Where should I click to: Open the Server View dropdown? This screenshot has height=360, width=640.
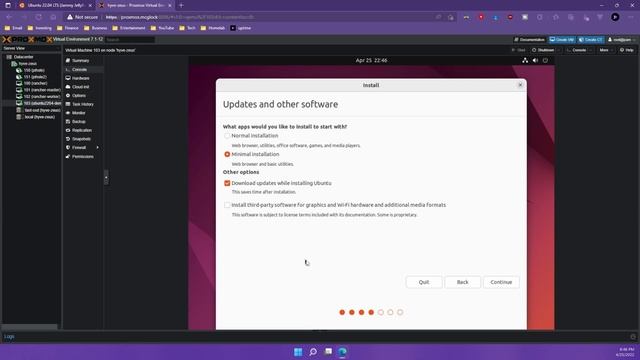(x=31, y=48)
